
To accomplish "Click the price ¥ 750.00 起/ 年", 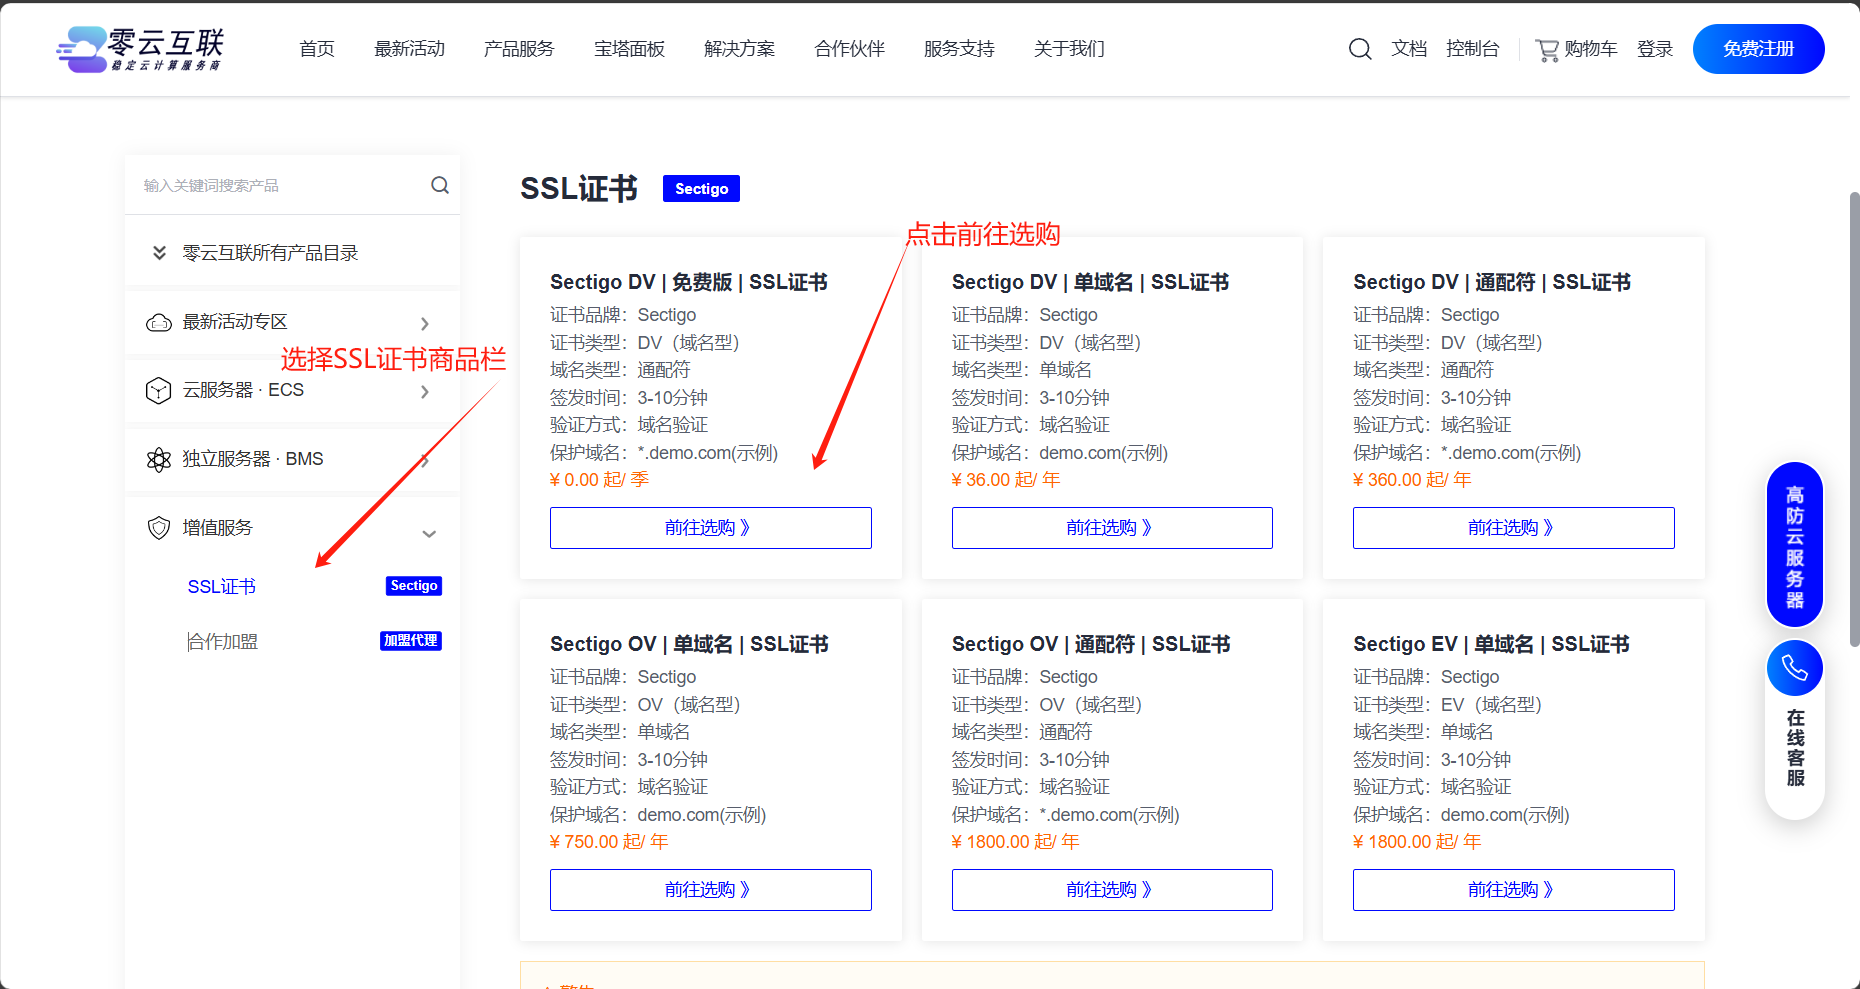I will point(609,842).
